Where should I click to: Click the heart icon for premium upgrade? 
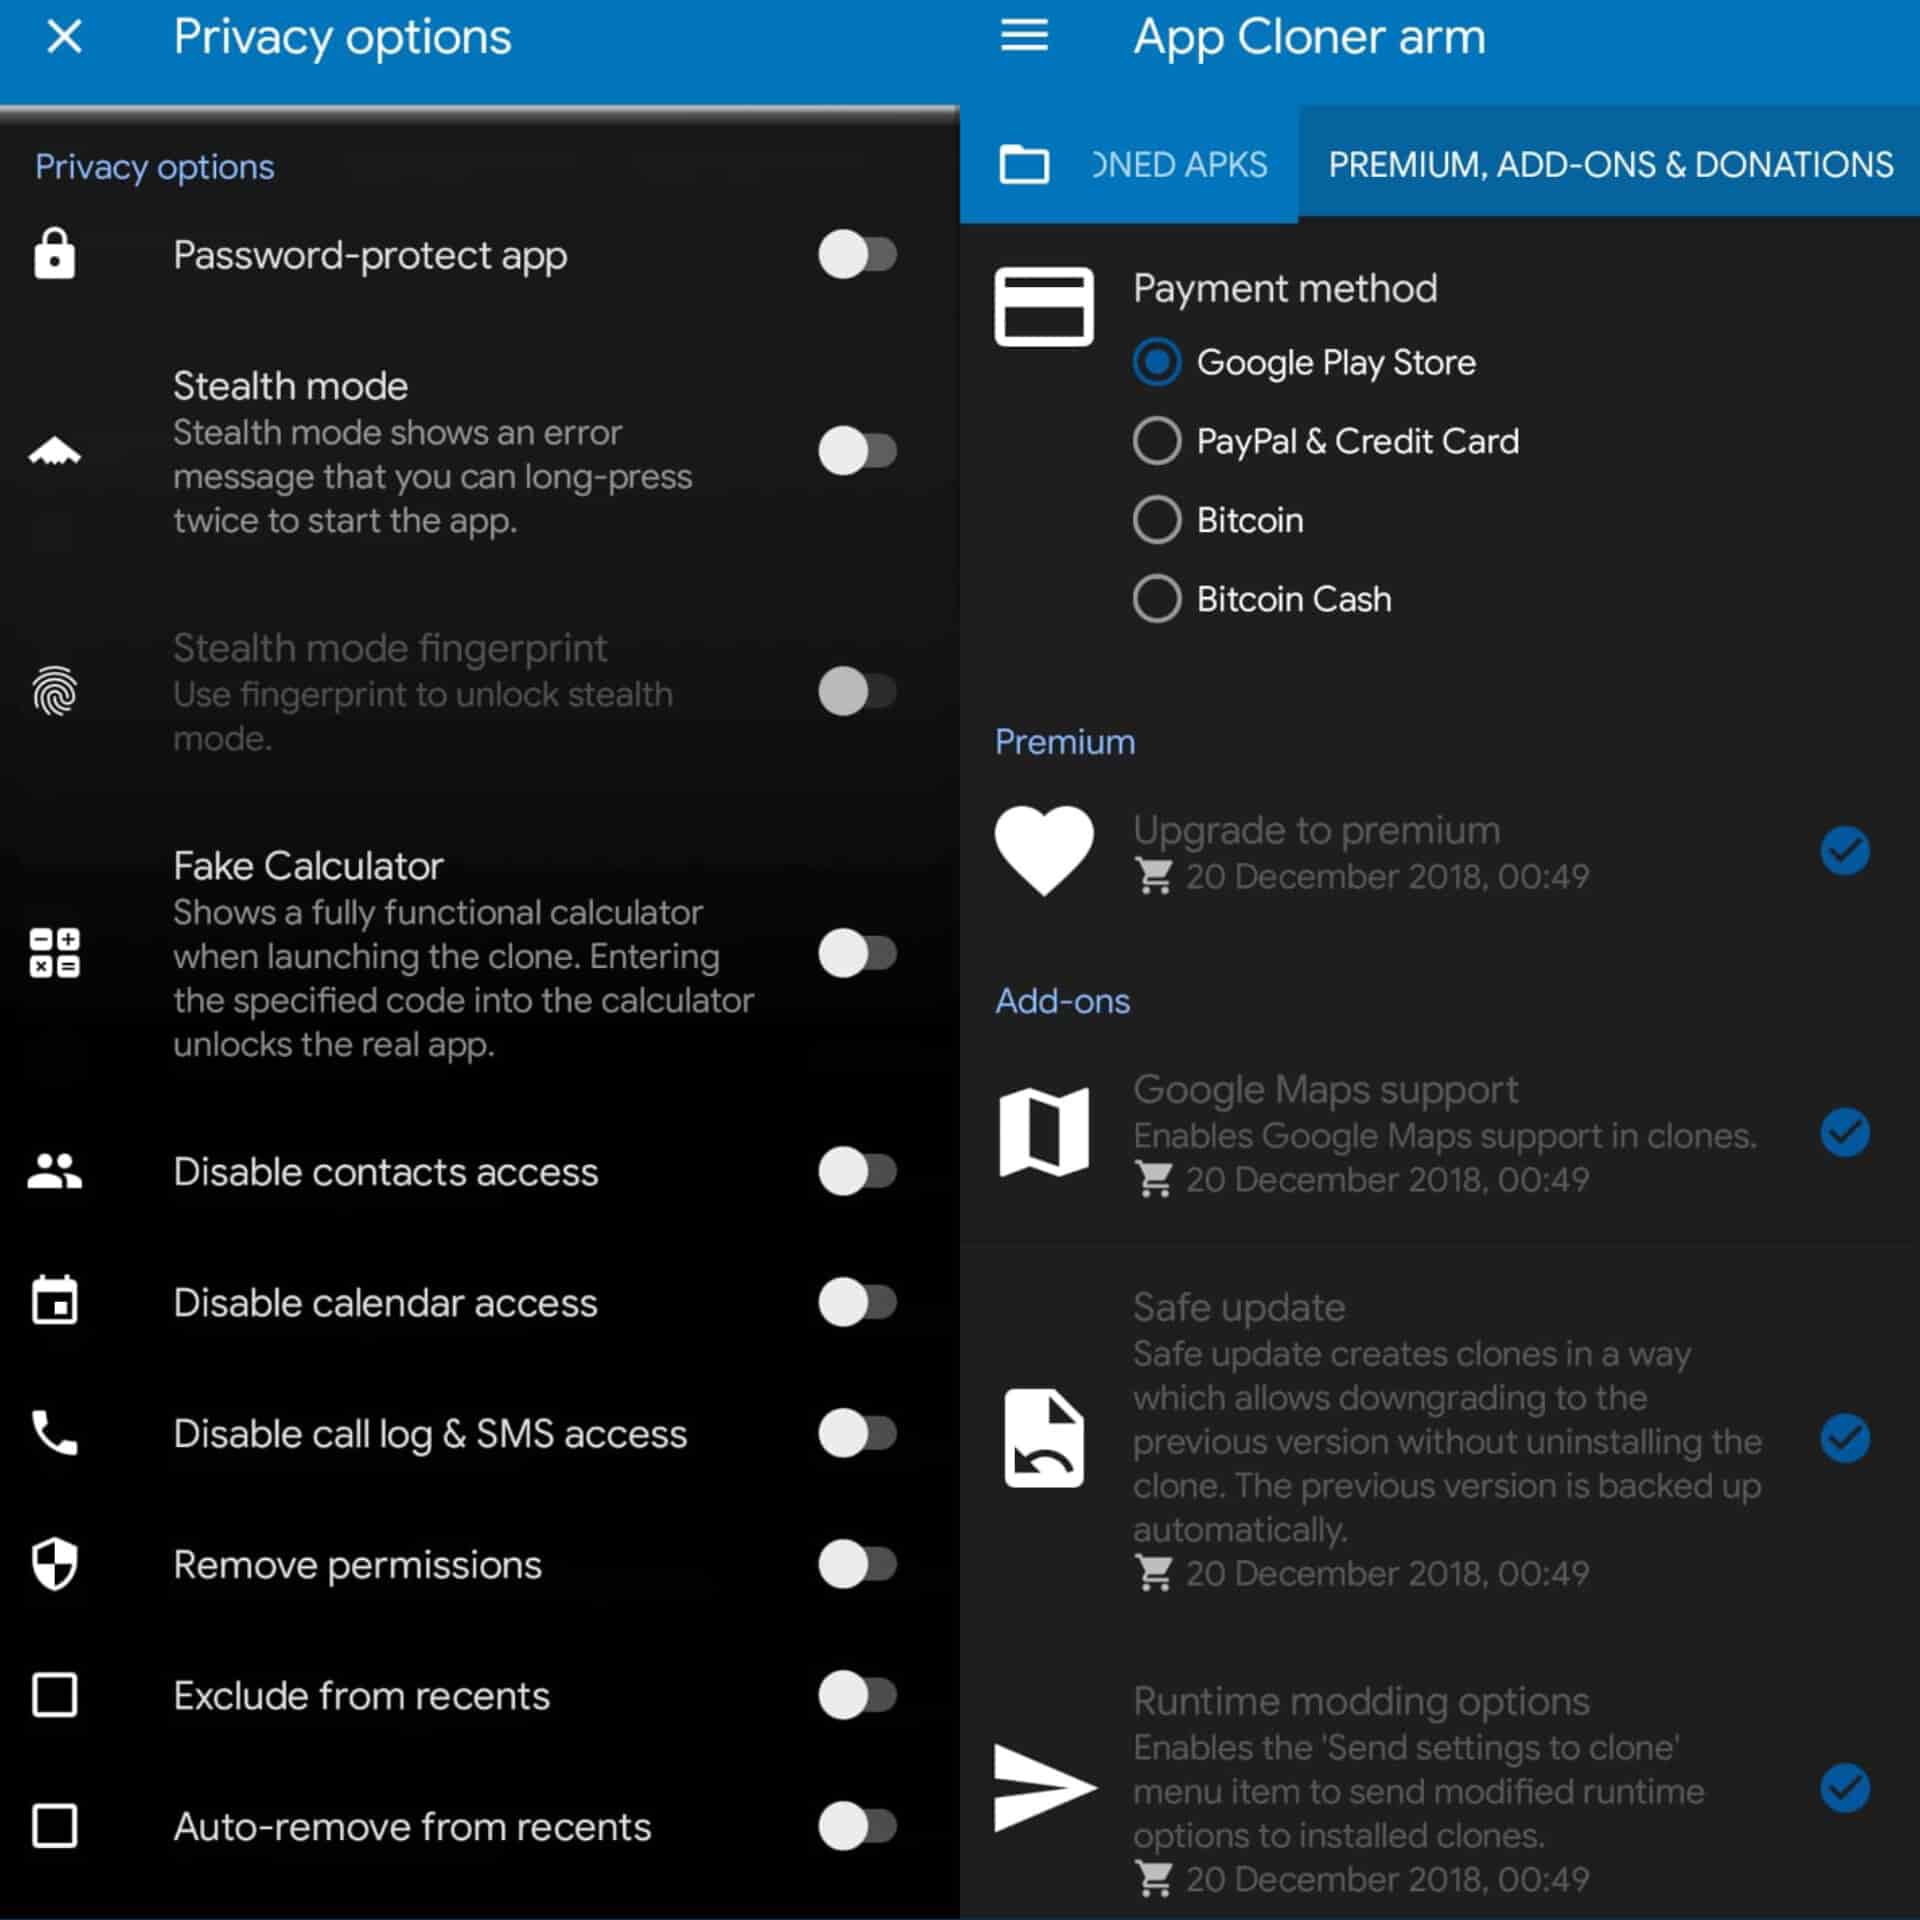click(1043, 850)
